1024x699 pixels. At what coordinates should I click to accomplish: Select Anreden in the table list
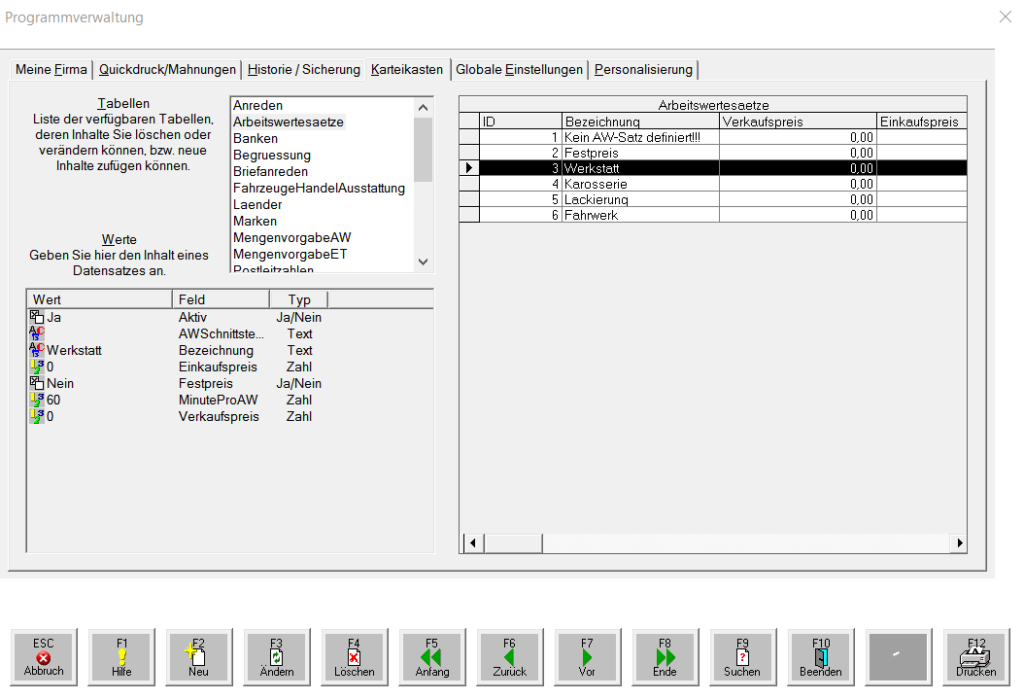258,105
